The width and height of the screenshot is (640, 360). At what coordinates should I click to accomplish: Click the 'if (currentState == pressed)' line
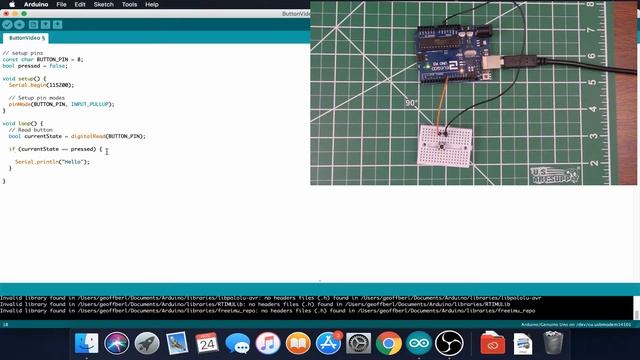(56, 149)
